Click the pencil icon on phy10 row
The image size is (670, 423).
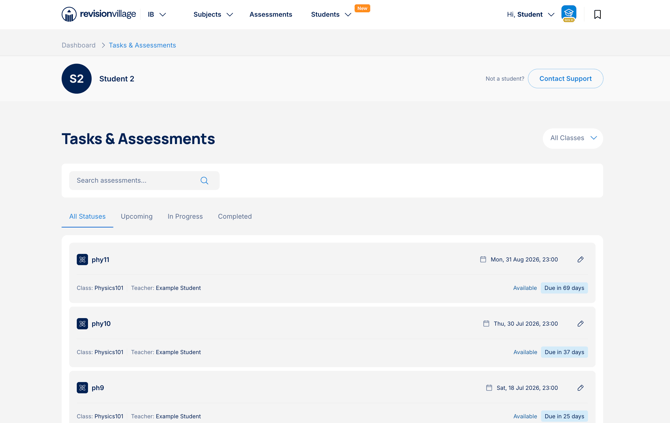pyautogui.click(x=580, y=323)
